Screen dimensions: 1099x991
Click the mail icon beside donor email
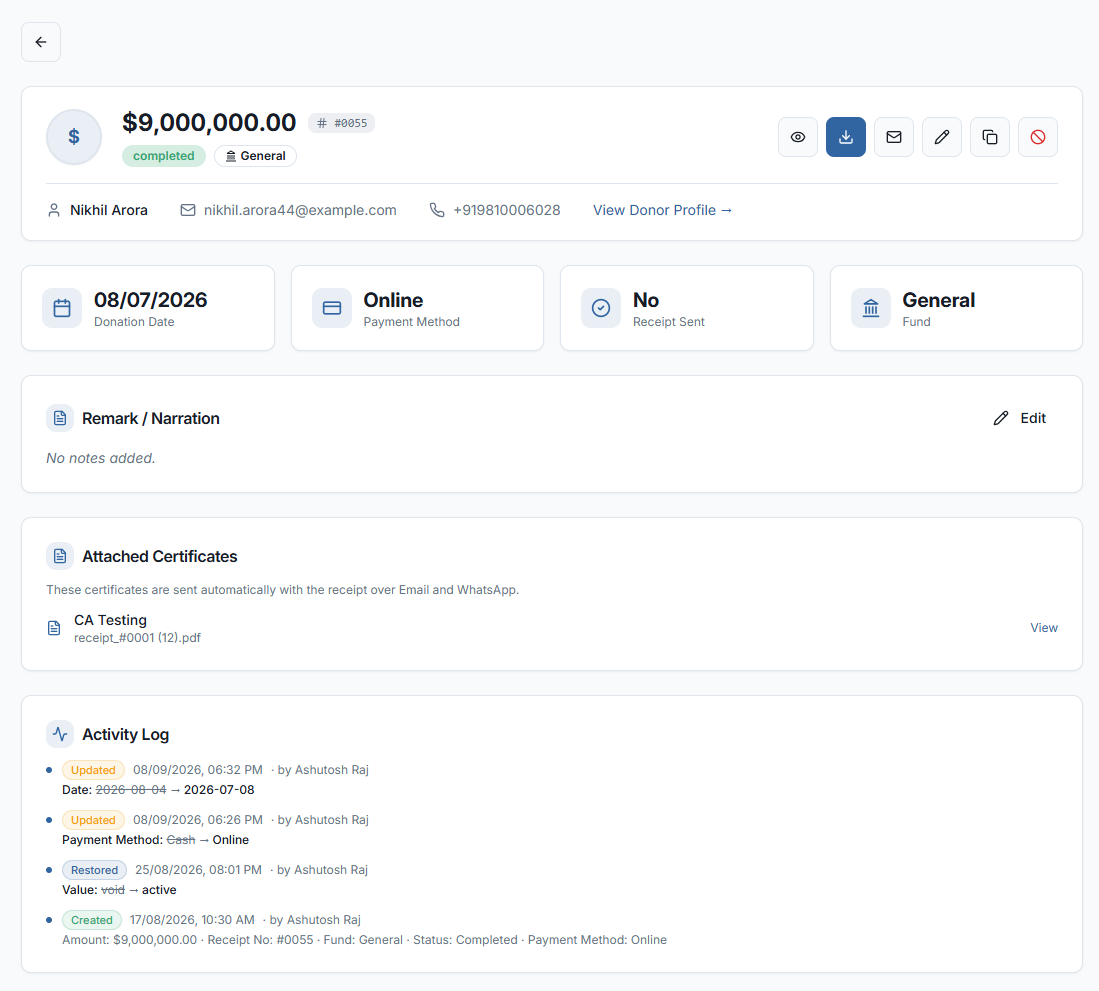point(188,210)
